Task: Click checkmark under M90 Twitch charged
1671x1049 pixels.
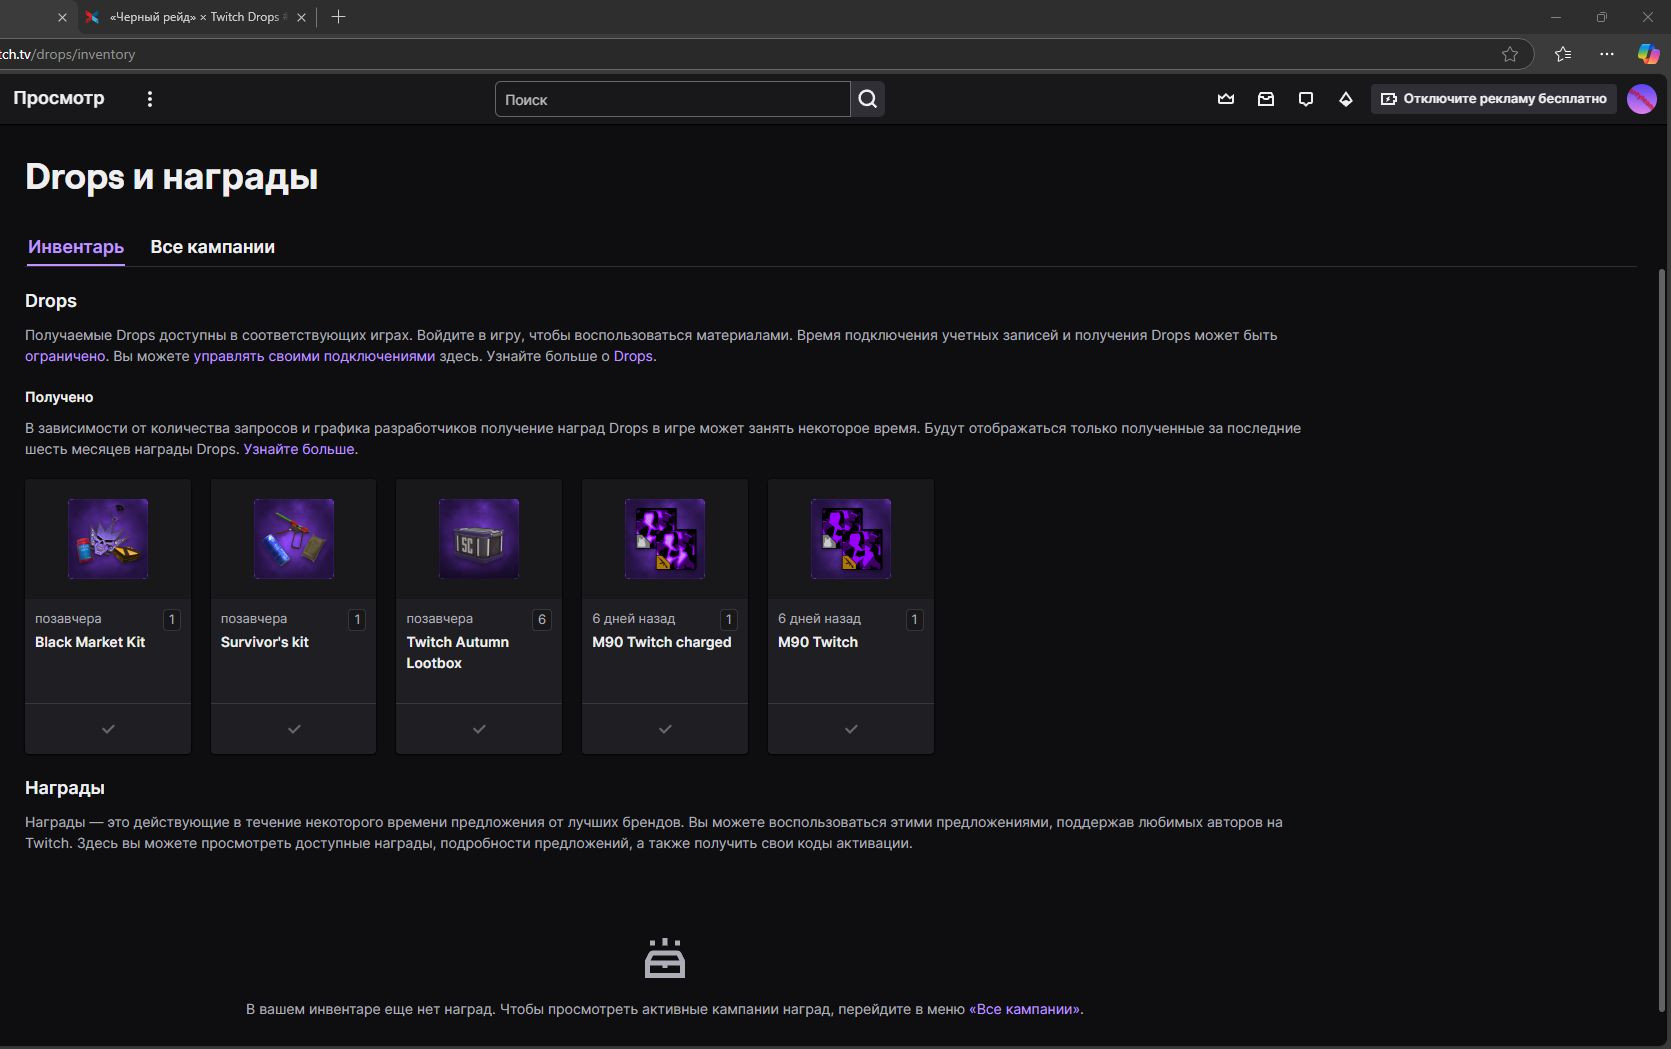Action: click(665, 729)
